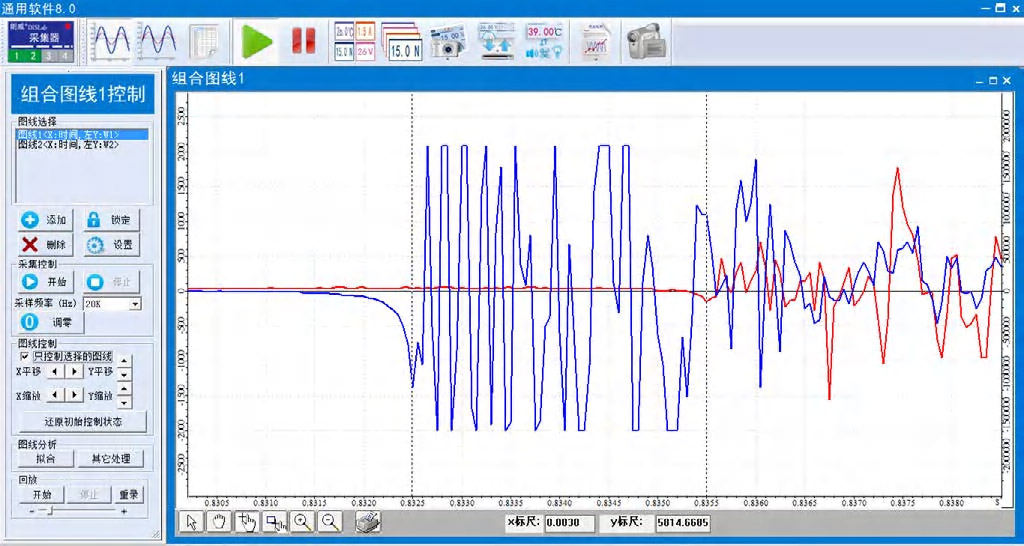
Task: Select 图线2 in the curve list
Action: [68, 145]
